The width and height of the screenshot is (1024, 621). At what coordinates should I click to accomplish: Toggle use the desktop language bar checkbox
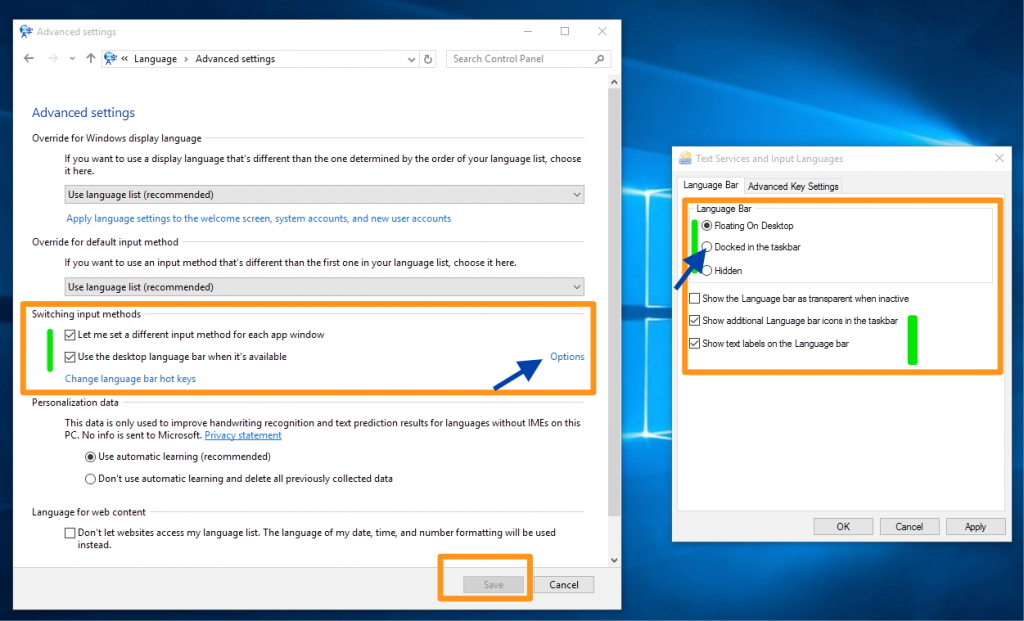[70, 357]
